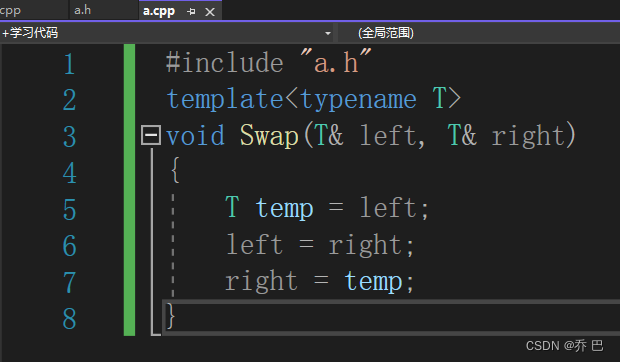Click the opening brace on line 4
The height and width of the screenshot is (362, 620).
[x=176, y=170]
